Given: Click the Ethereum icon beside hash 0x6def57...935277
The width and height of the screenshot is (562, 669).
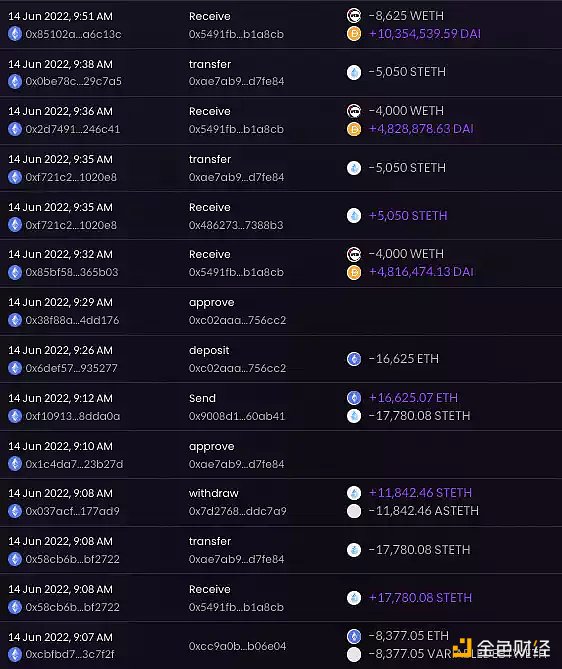Looking at the screenshot, I should tap(15, 368).
